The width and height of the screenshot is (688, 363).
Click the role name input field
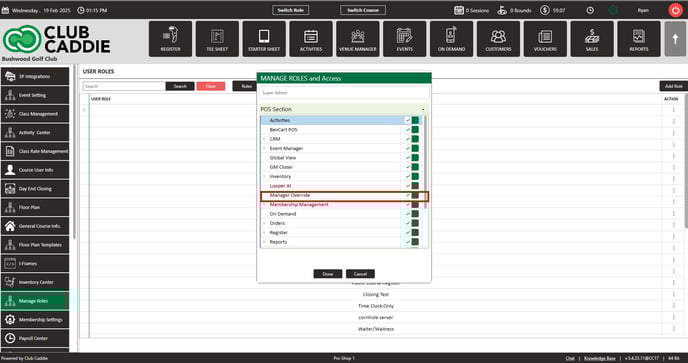click(344, 93)
